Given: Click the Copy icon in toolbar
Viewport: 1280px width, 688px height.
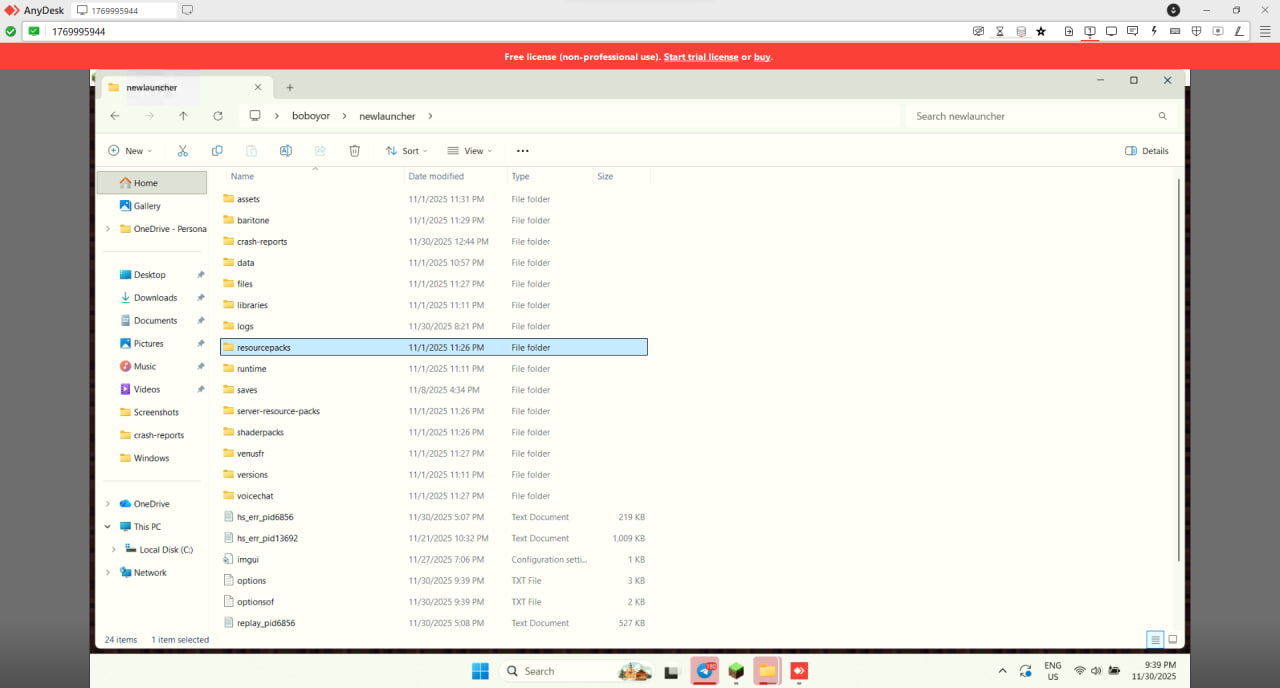Looking at the screenshot, I should point(217,151).
